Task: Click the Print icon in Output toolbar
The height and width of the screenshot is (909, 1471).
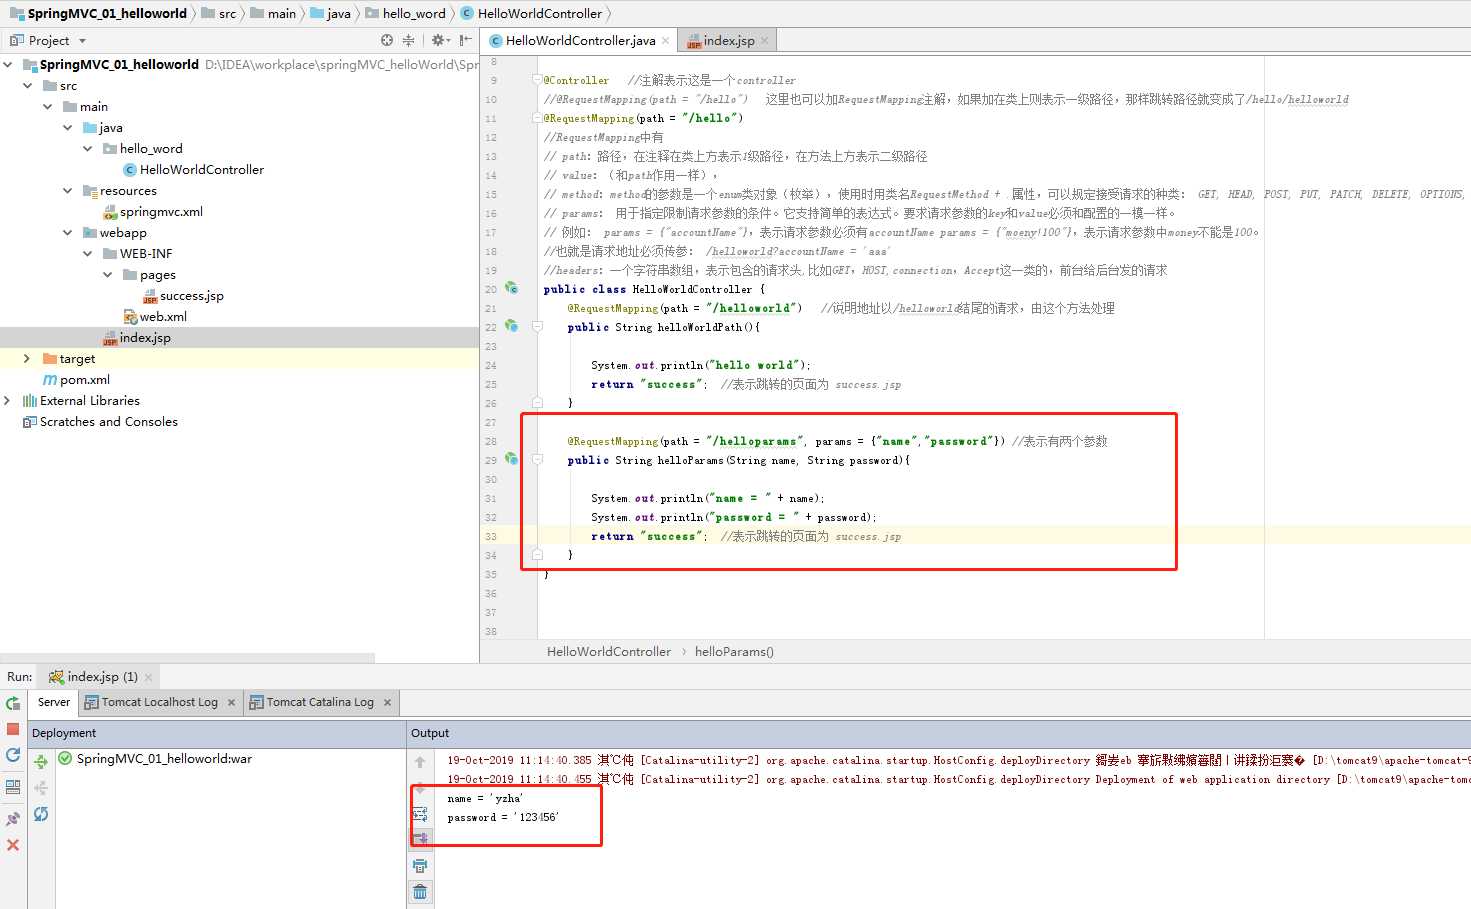Action: coord(420,866)
